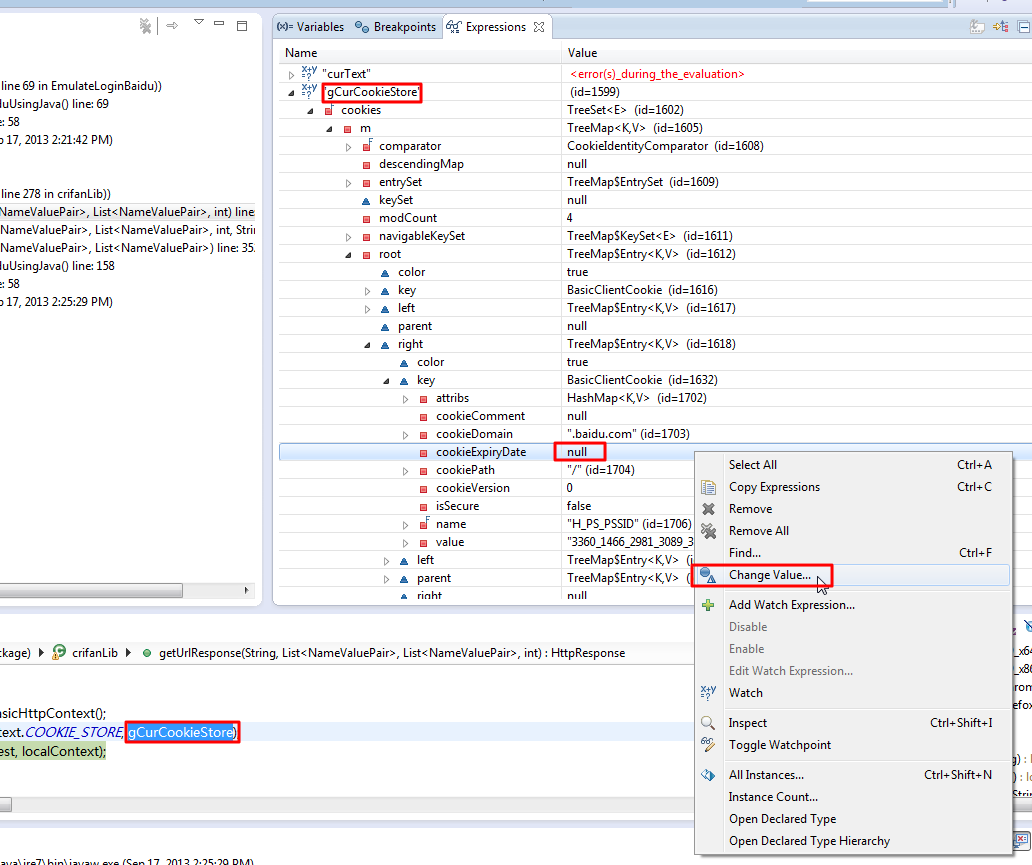Expand the cookiePath node
This screenshot has height=865, width=1032.
click(405, 471)
